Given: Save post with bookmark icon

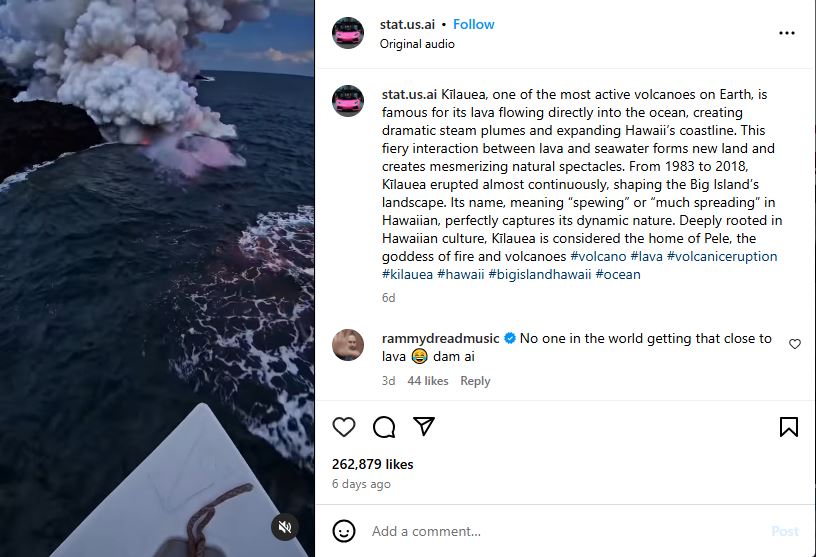Looking at the screenshot, I should [x=788, y=427].
